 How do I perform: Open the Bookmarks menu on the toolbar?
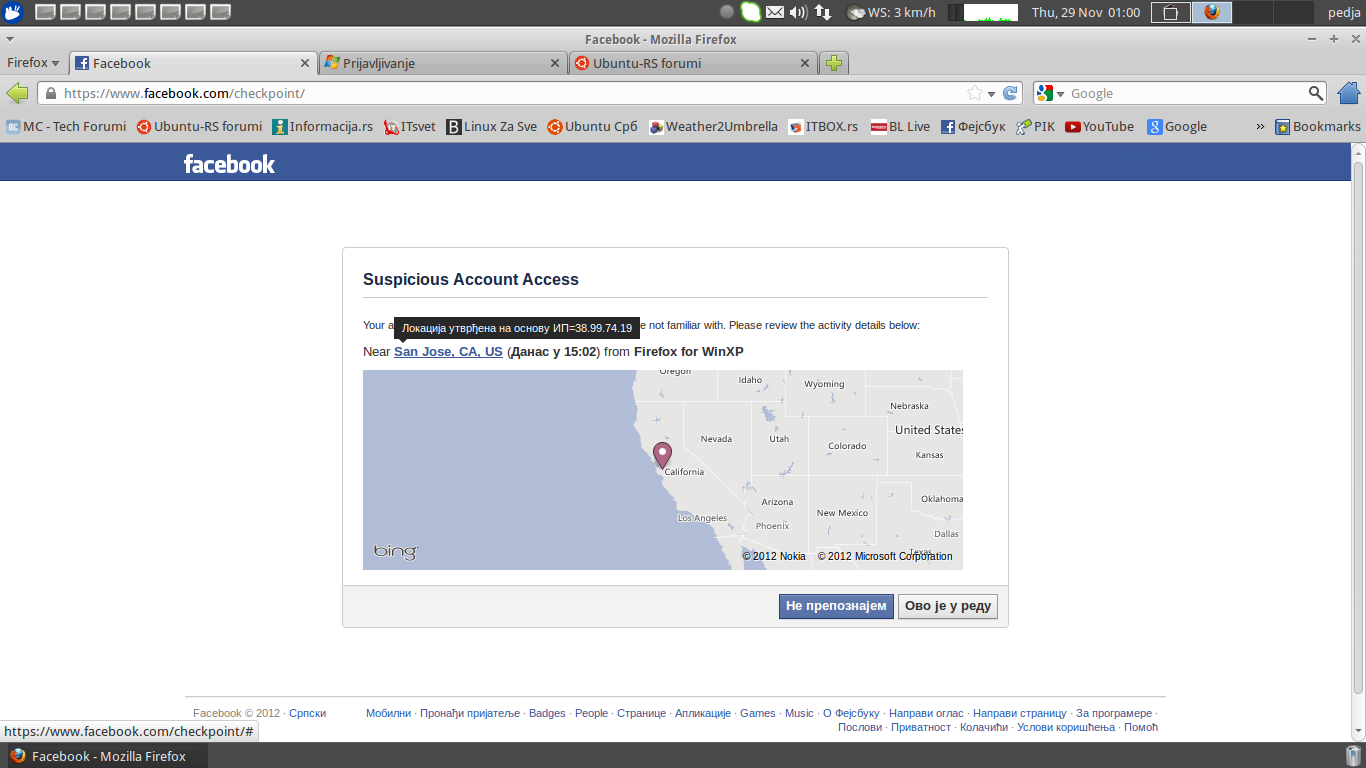coord(1318,127)
